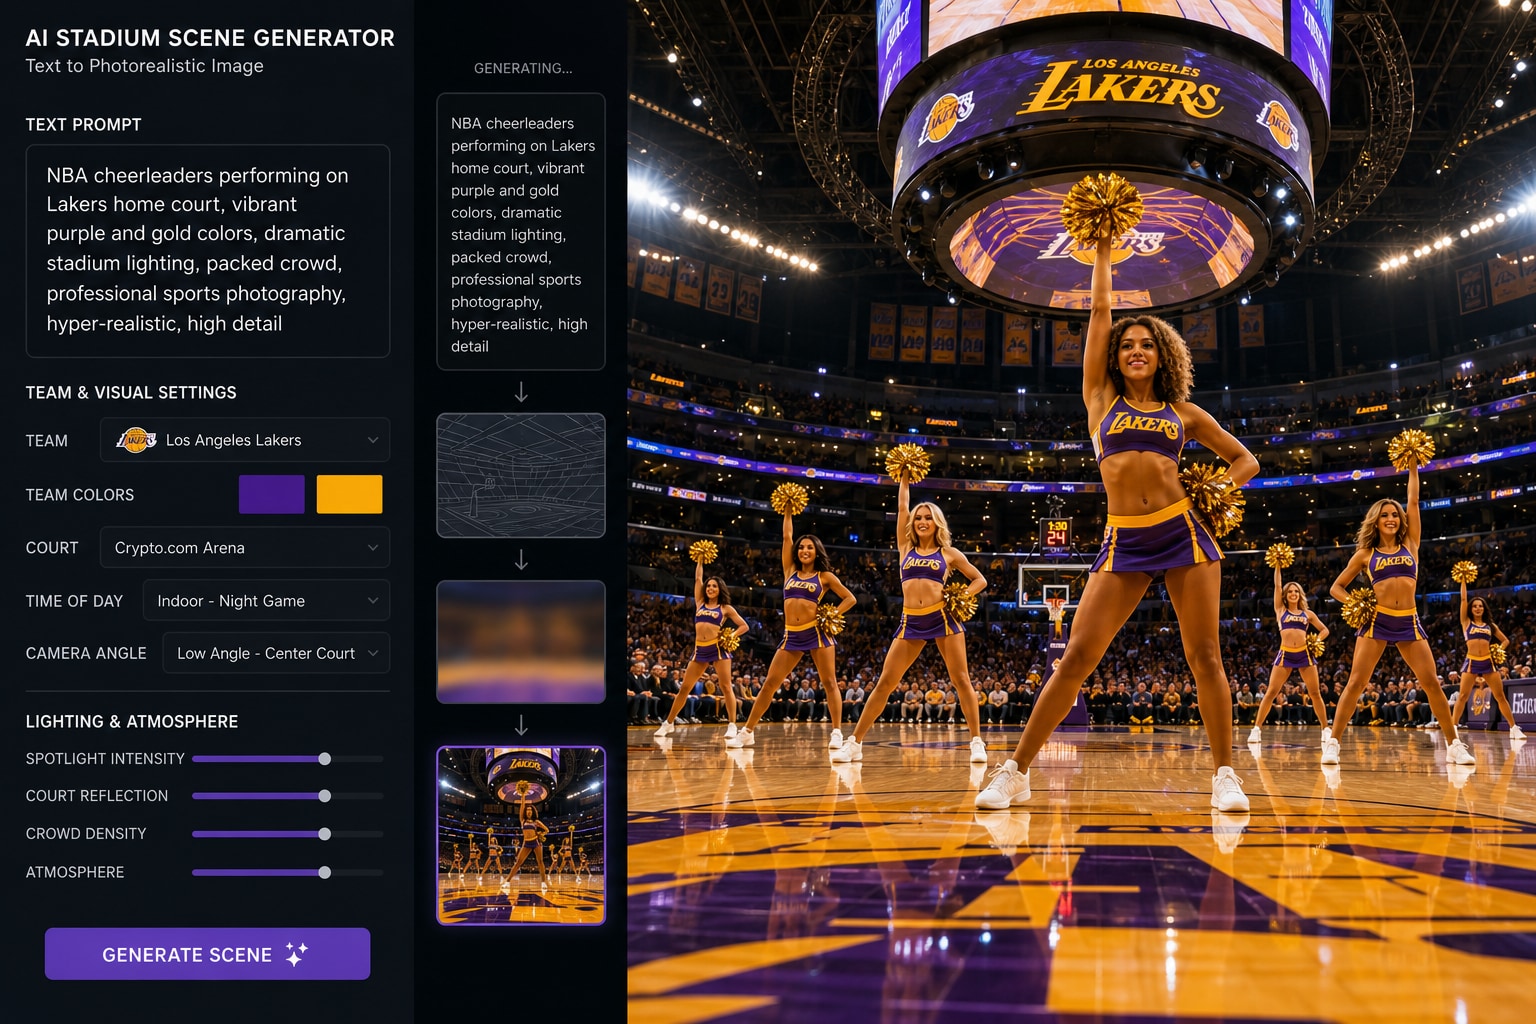This screenshot has height=1024, width=1536.
Task: Click the chevron on Camera Angle dropdown
Action: [x=373, y=653]
